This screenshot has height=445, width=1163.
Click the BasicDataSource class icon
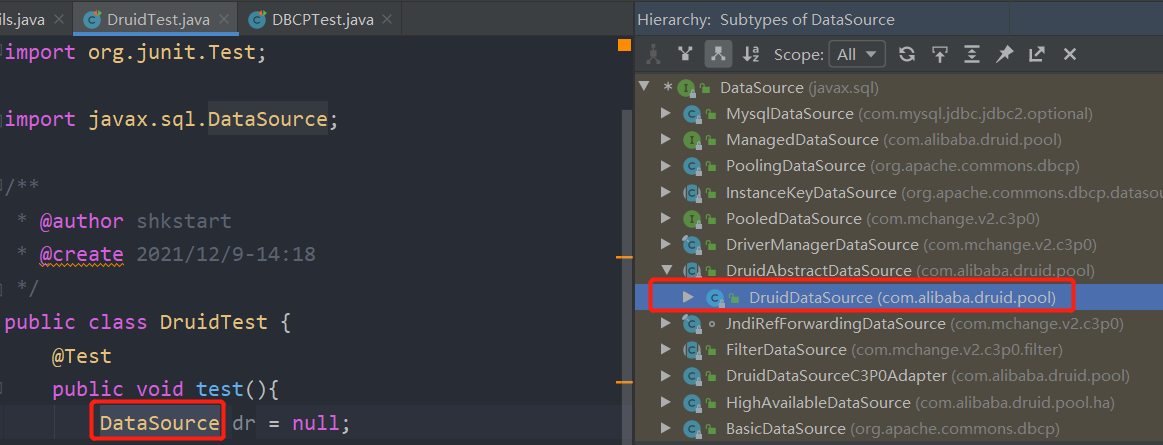(x=692, y=429)
